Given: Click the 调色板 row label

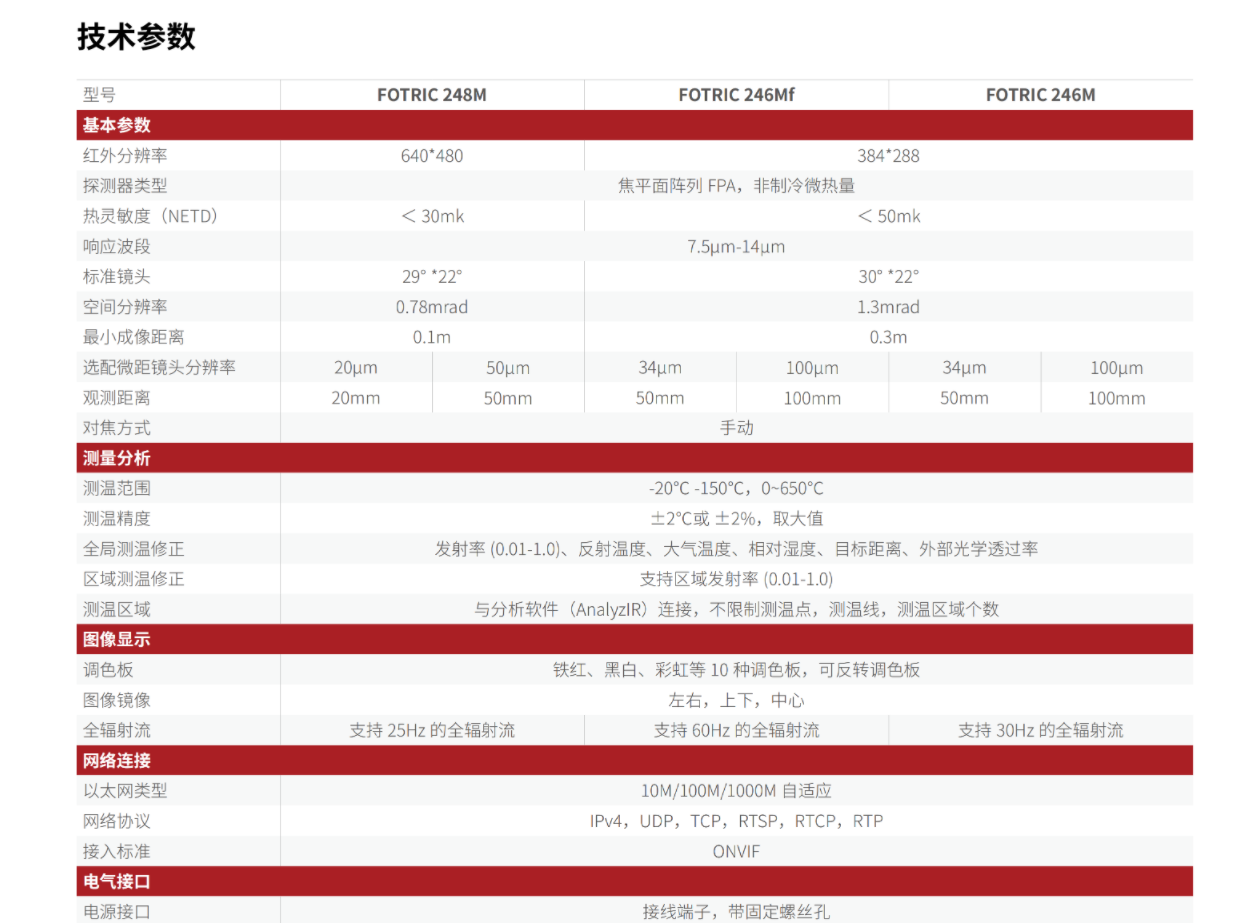Looking at the screenshot, I should coord(108,670).
